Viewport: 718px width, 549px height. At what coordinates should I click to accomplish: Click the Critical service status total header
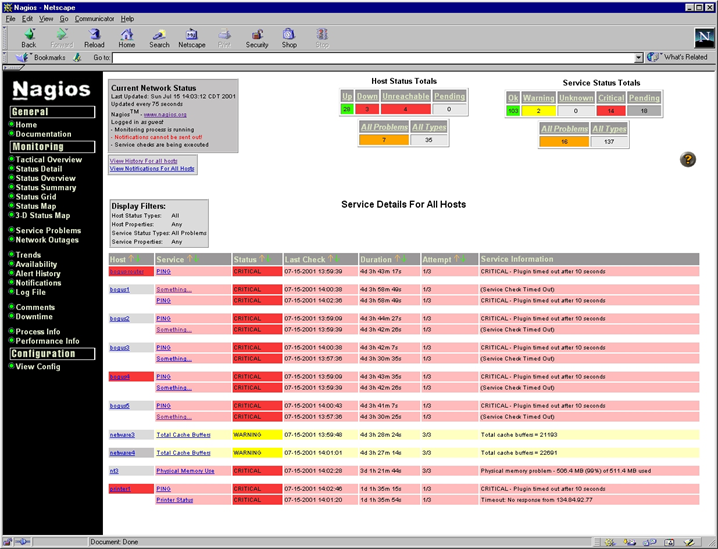611,98
